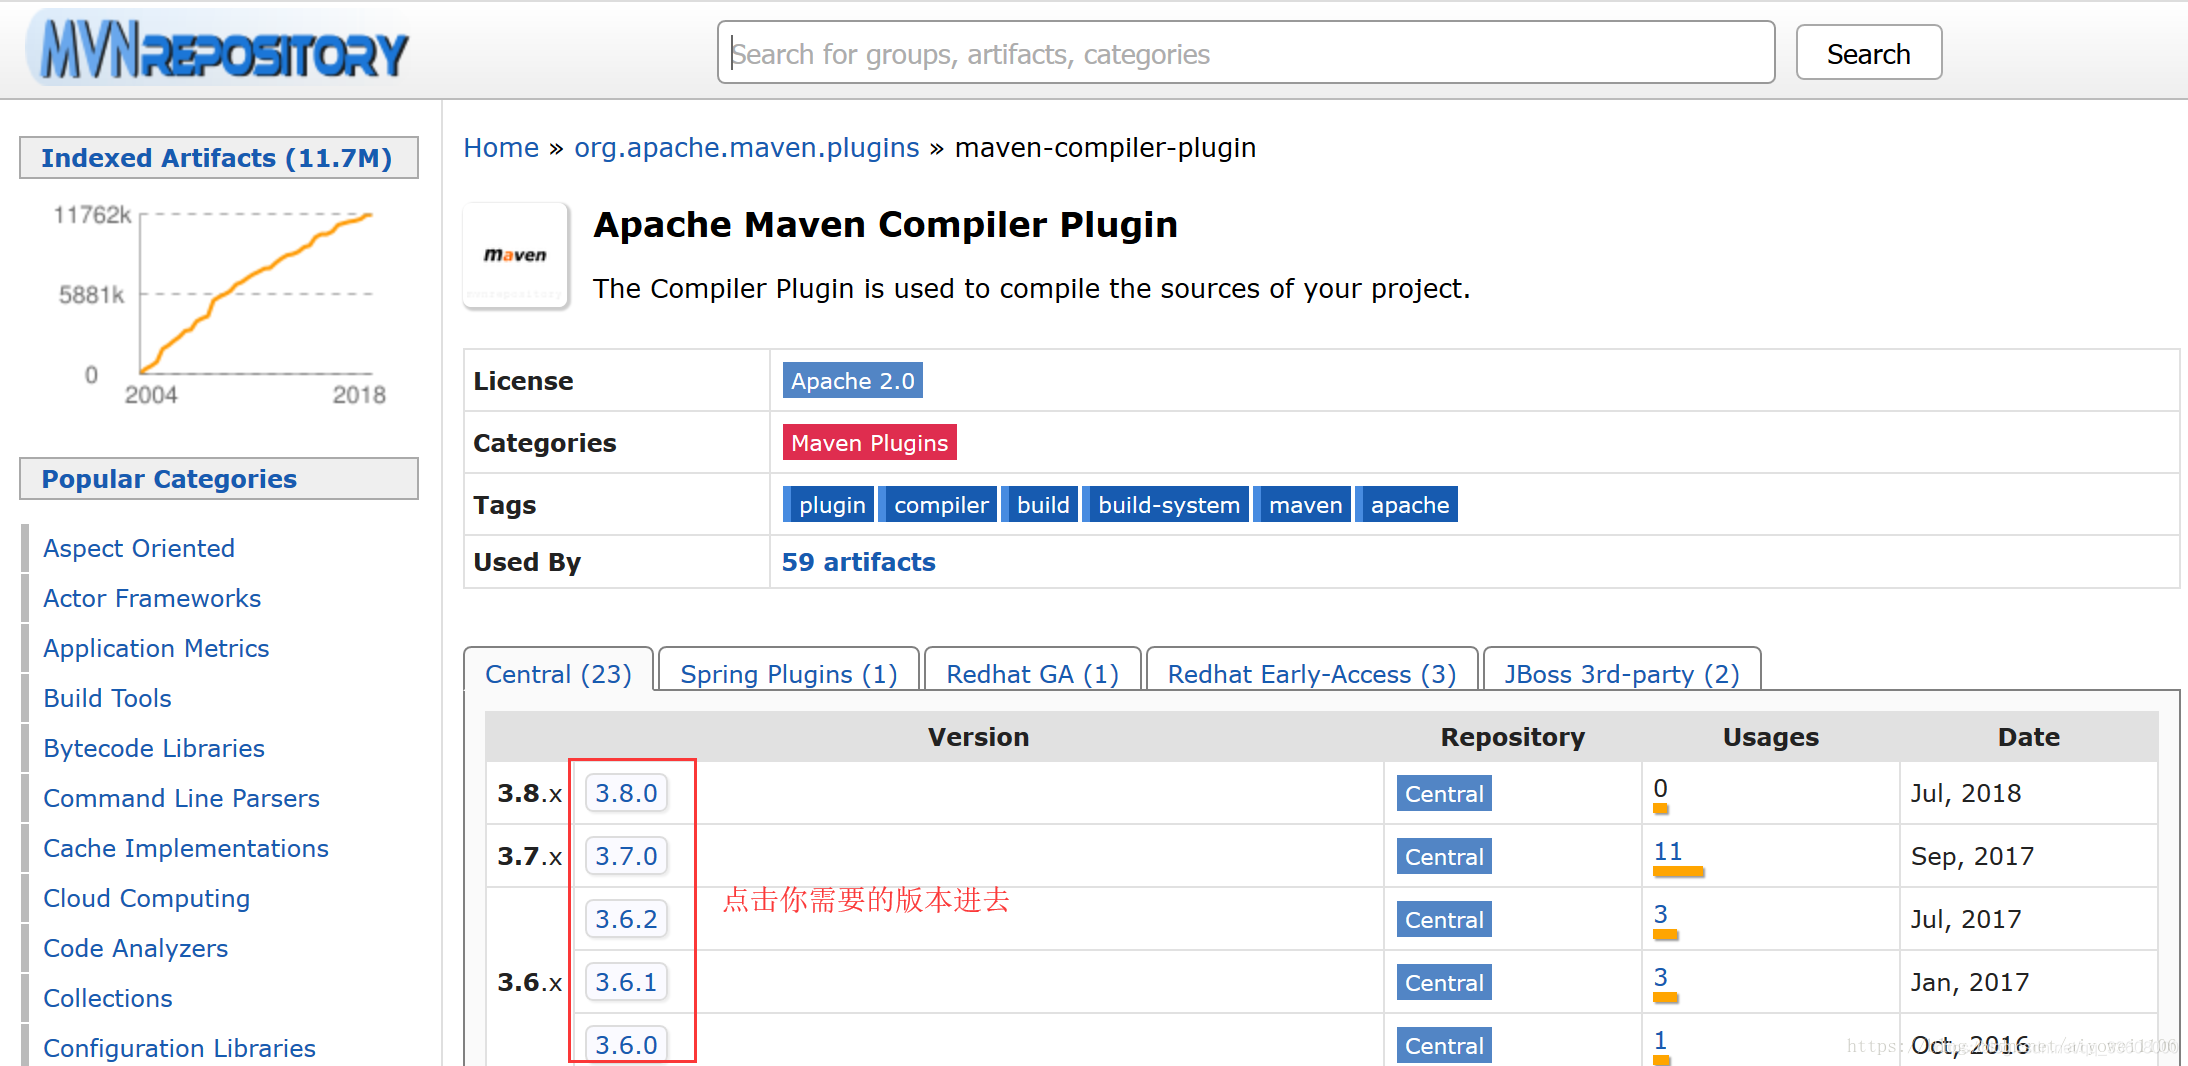
Task: Open Cache Implementations category
Action: click(186, 848)
